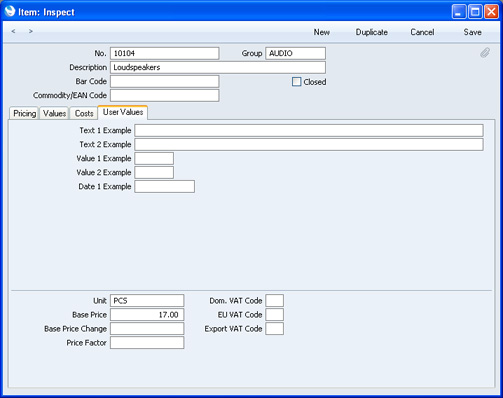503x398 pixels.
Task: Click the Group field showing AUDIO
Action: [x=295, y=53]
